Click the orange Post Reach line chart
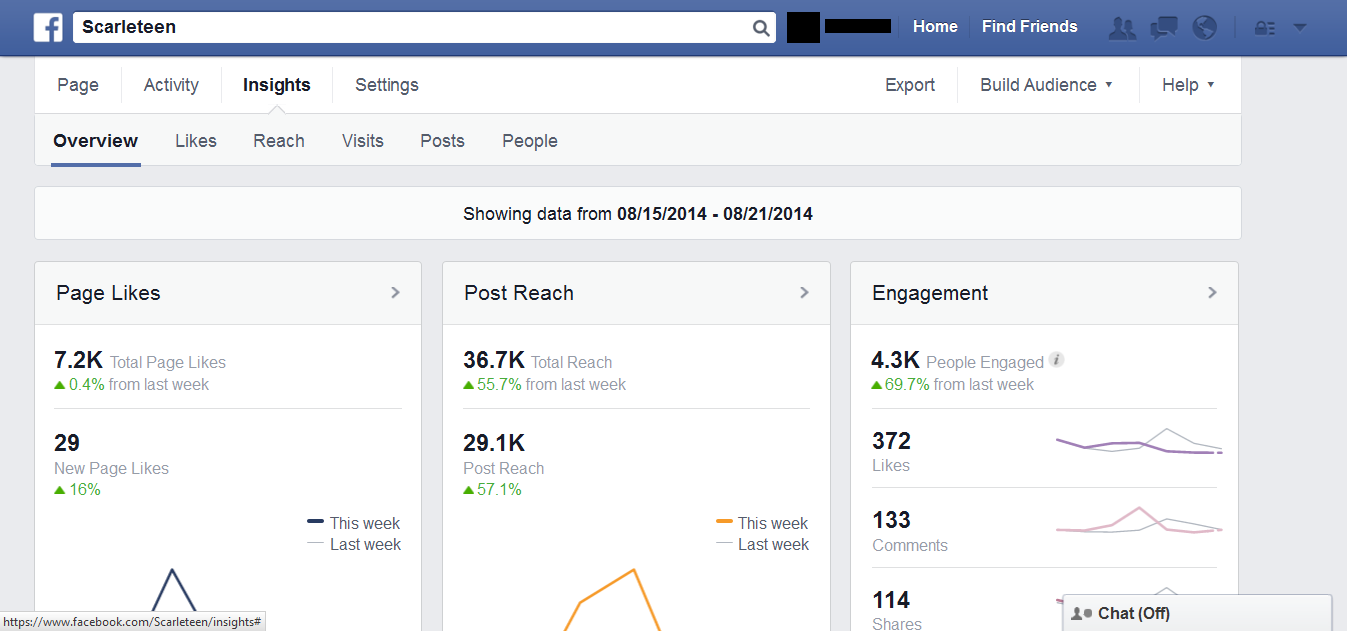 pos(612,599)
